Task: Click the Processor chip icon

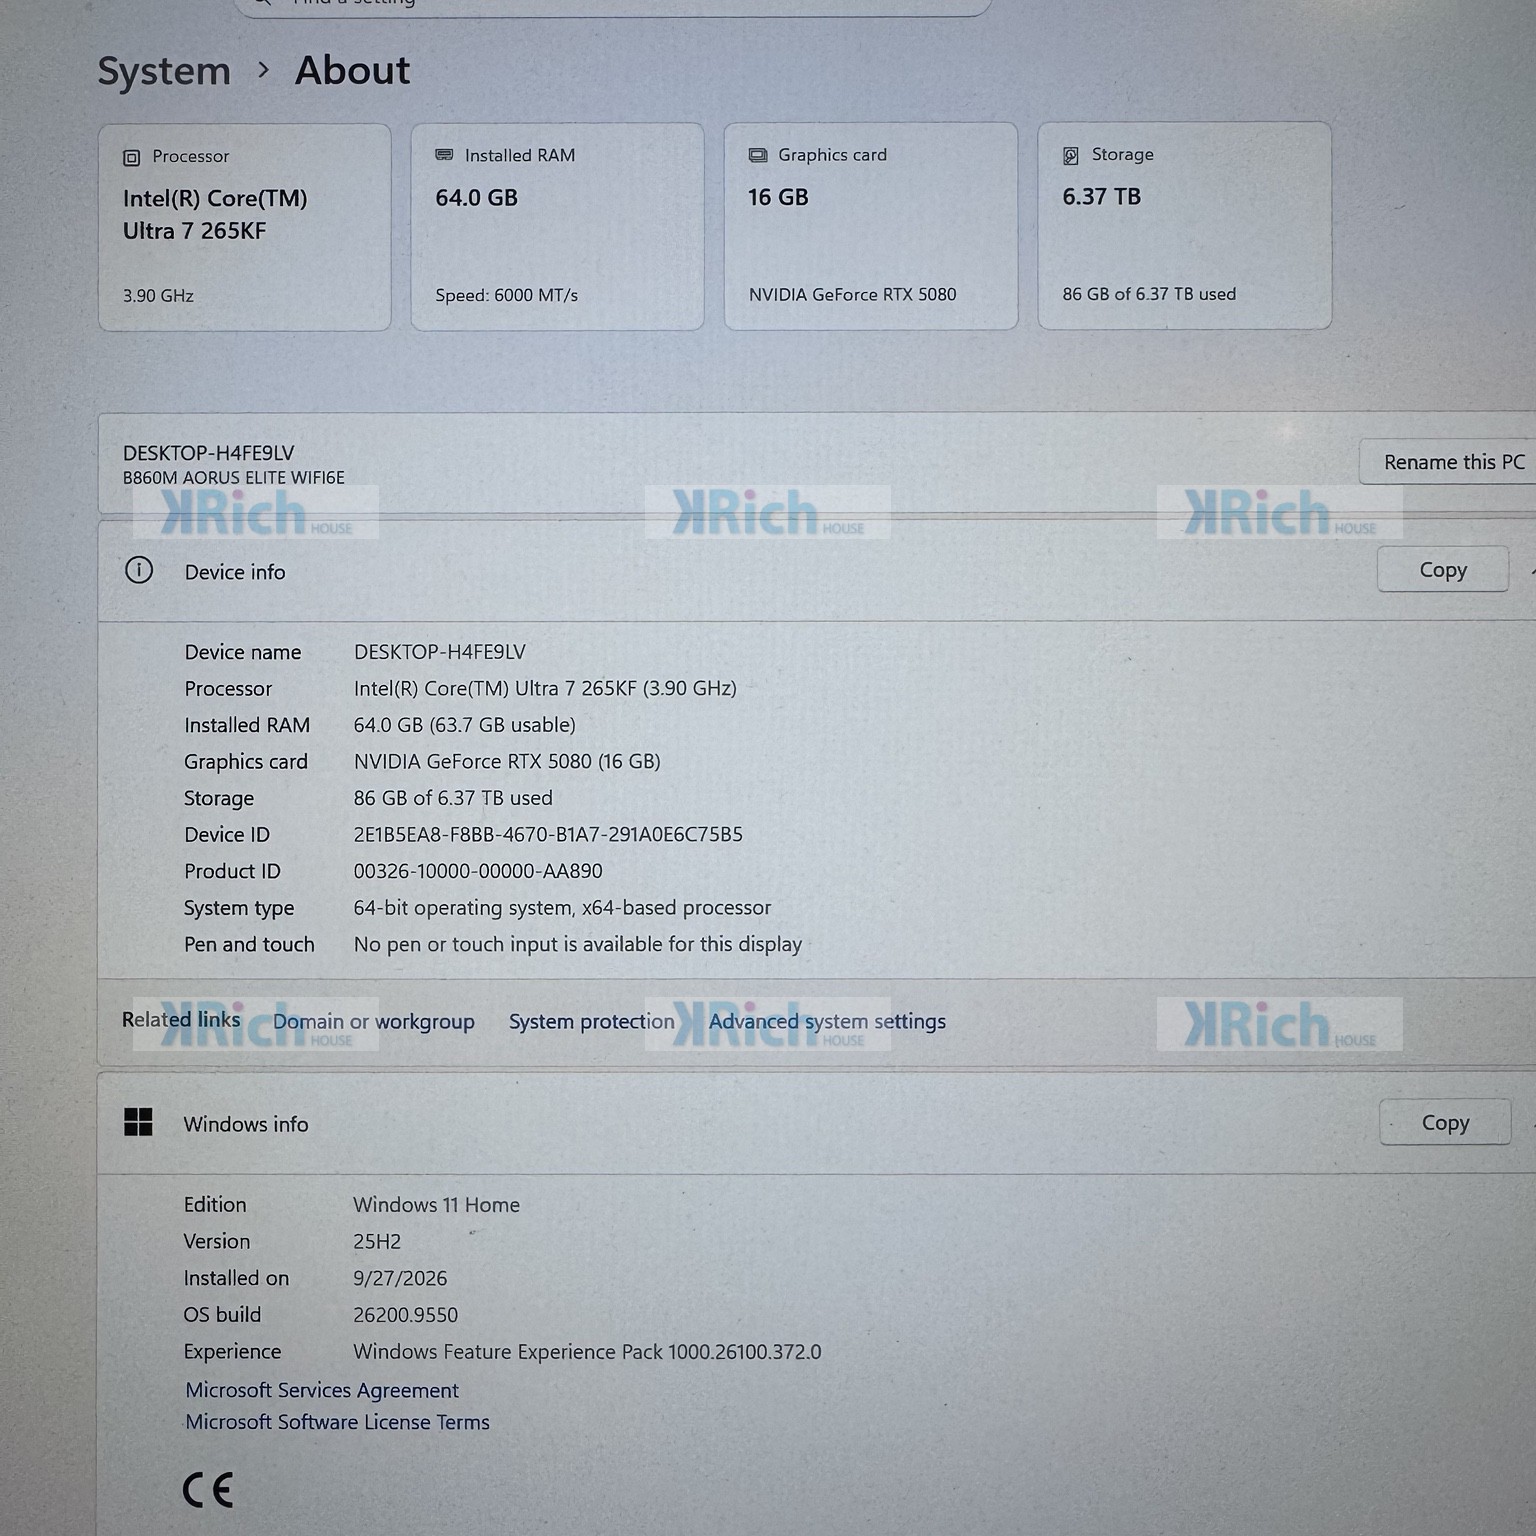Action: pyautogui.click(x=131, y=158)
